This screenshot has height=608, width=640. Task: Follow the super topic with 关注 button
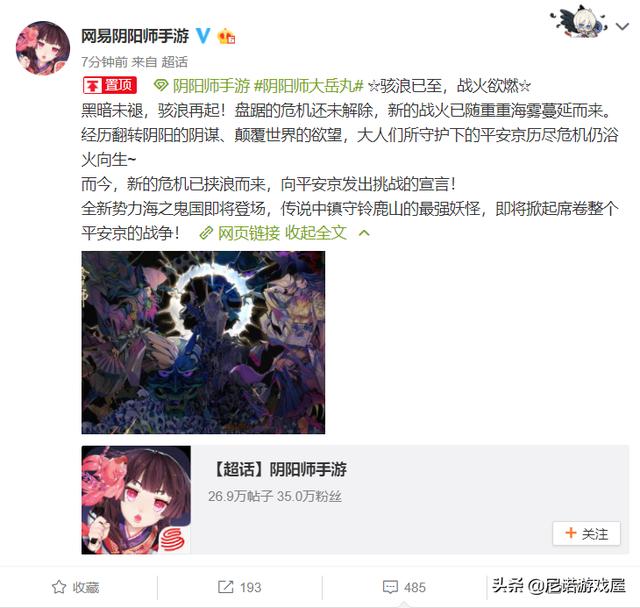(x=587, y=533)
